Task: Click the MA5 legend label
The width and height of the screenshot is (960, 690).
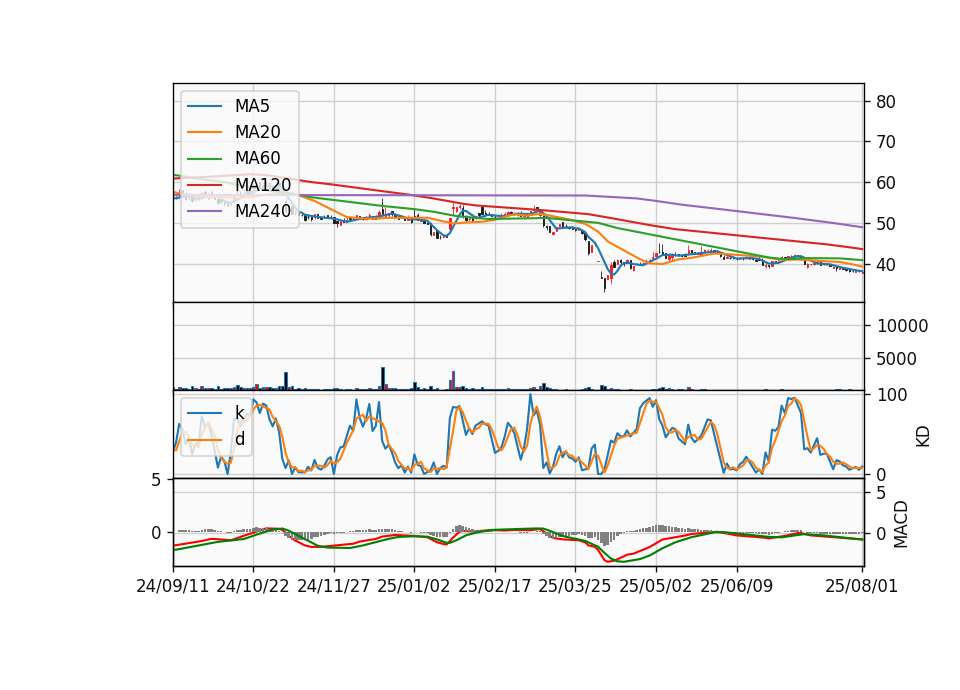Action: click(252, 106)
